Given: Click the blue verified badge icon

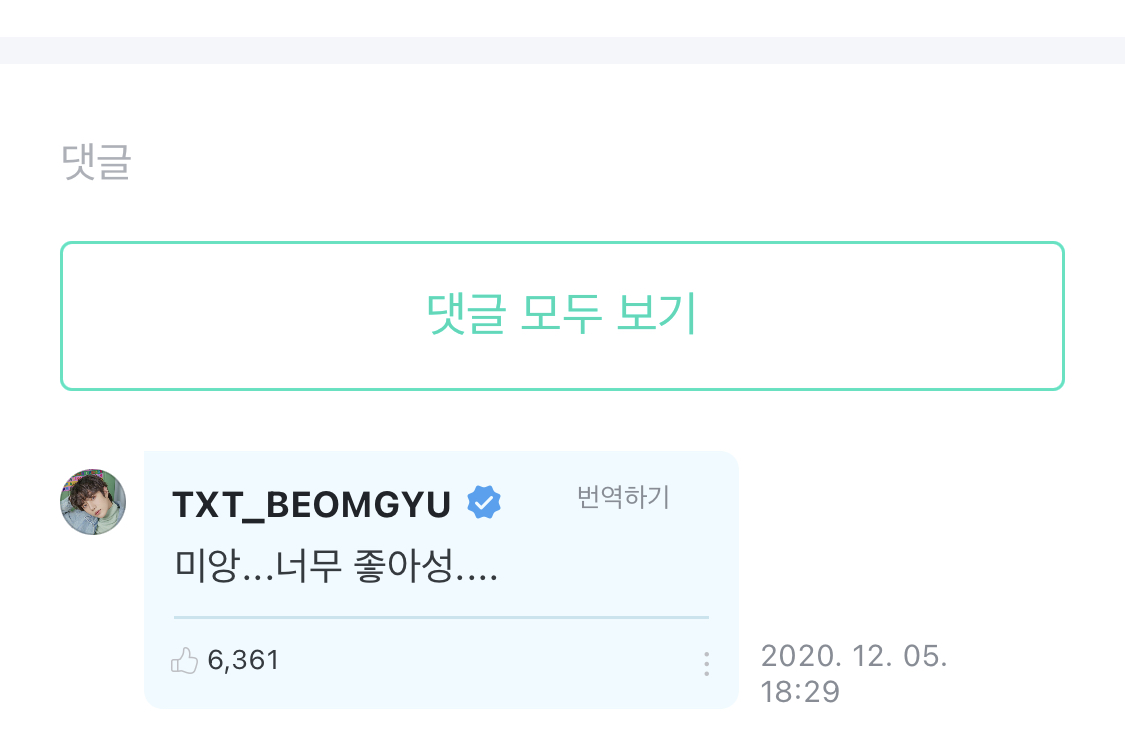Looking at the screenshot, I should pos(484,502).
